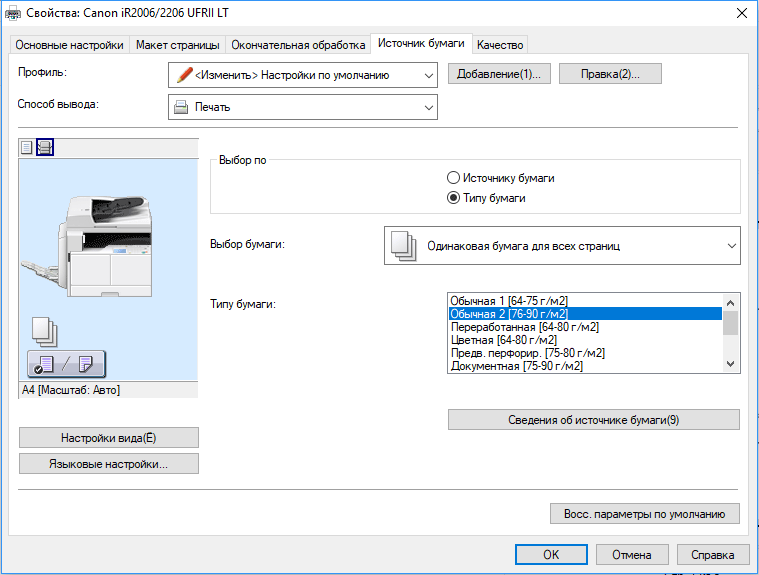The height and width of the screenshot is (575, 759).
Task: Click the printer image preview
Action: 88,246
